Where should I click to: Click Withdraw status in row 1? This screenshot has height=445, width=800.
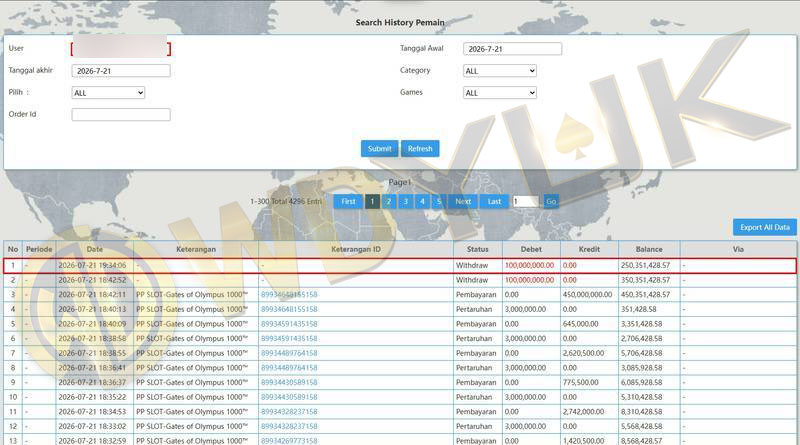(x=471, y=265)
